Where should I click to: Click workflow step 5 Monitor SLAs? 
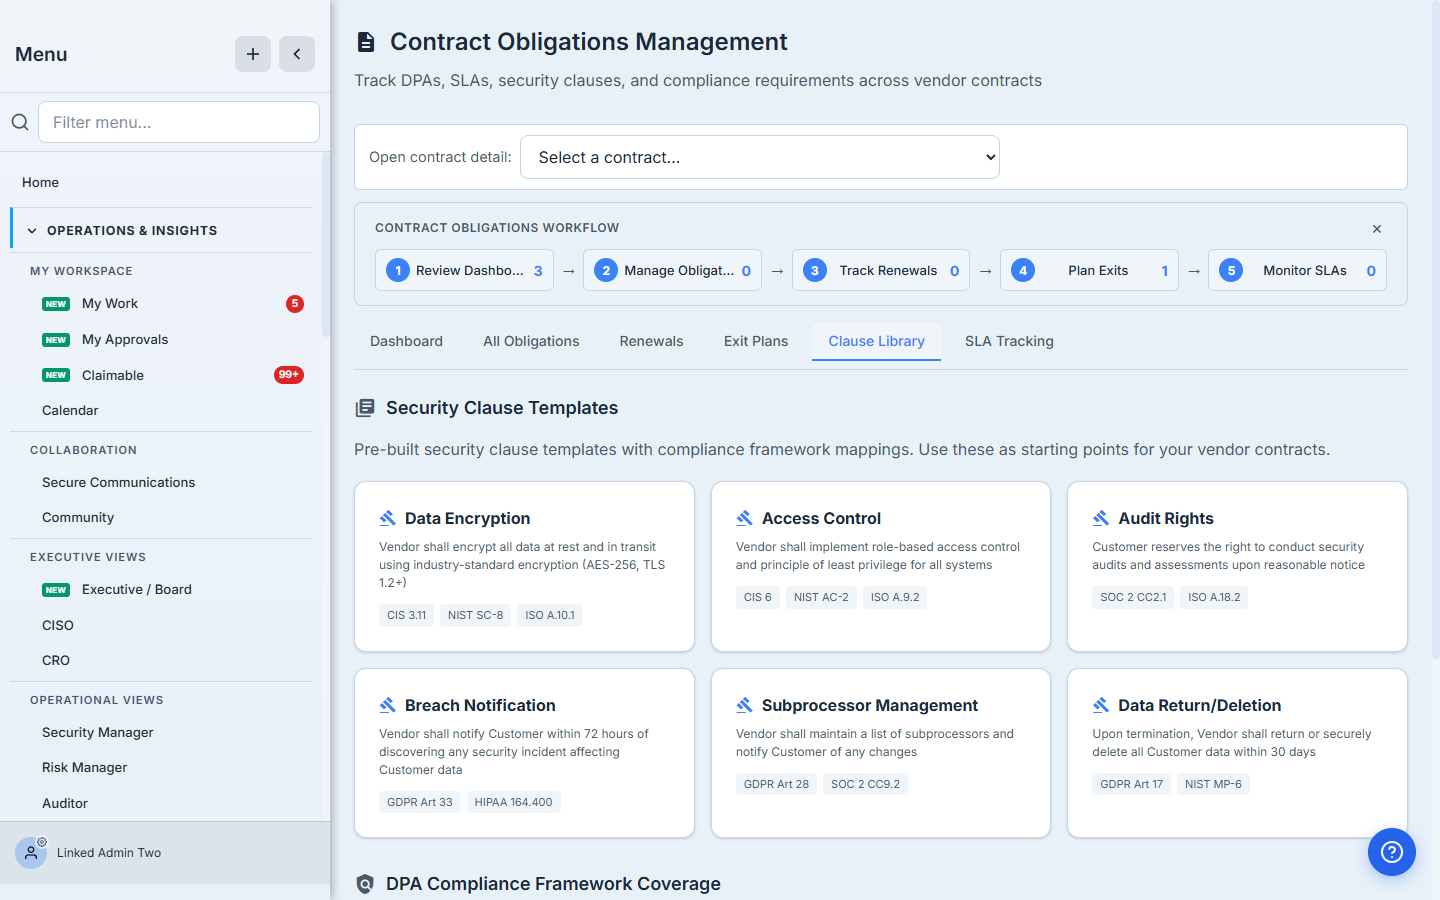(1297, 270)
